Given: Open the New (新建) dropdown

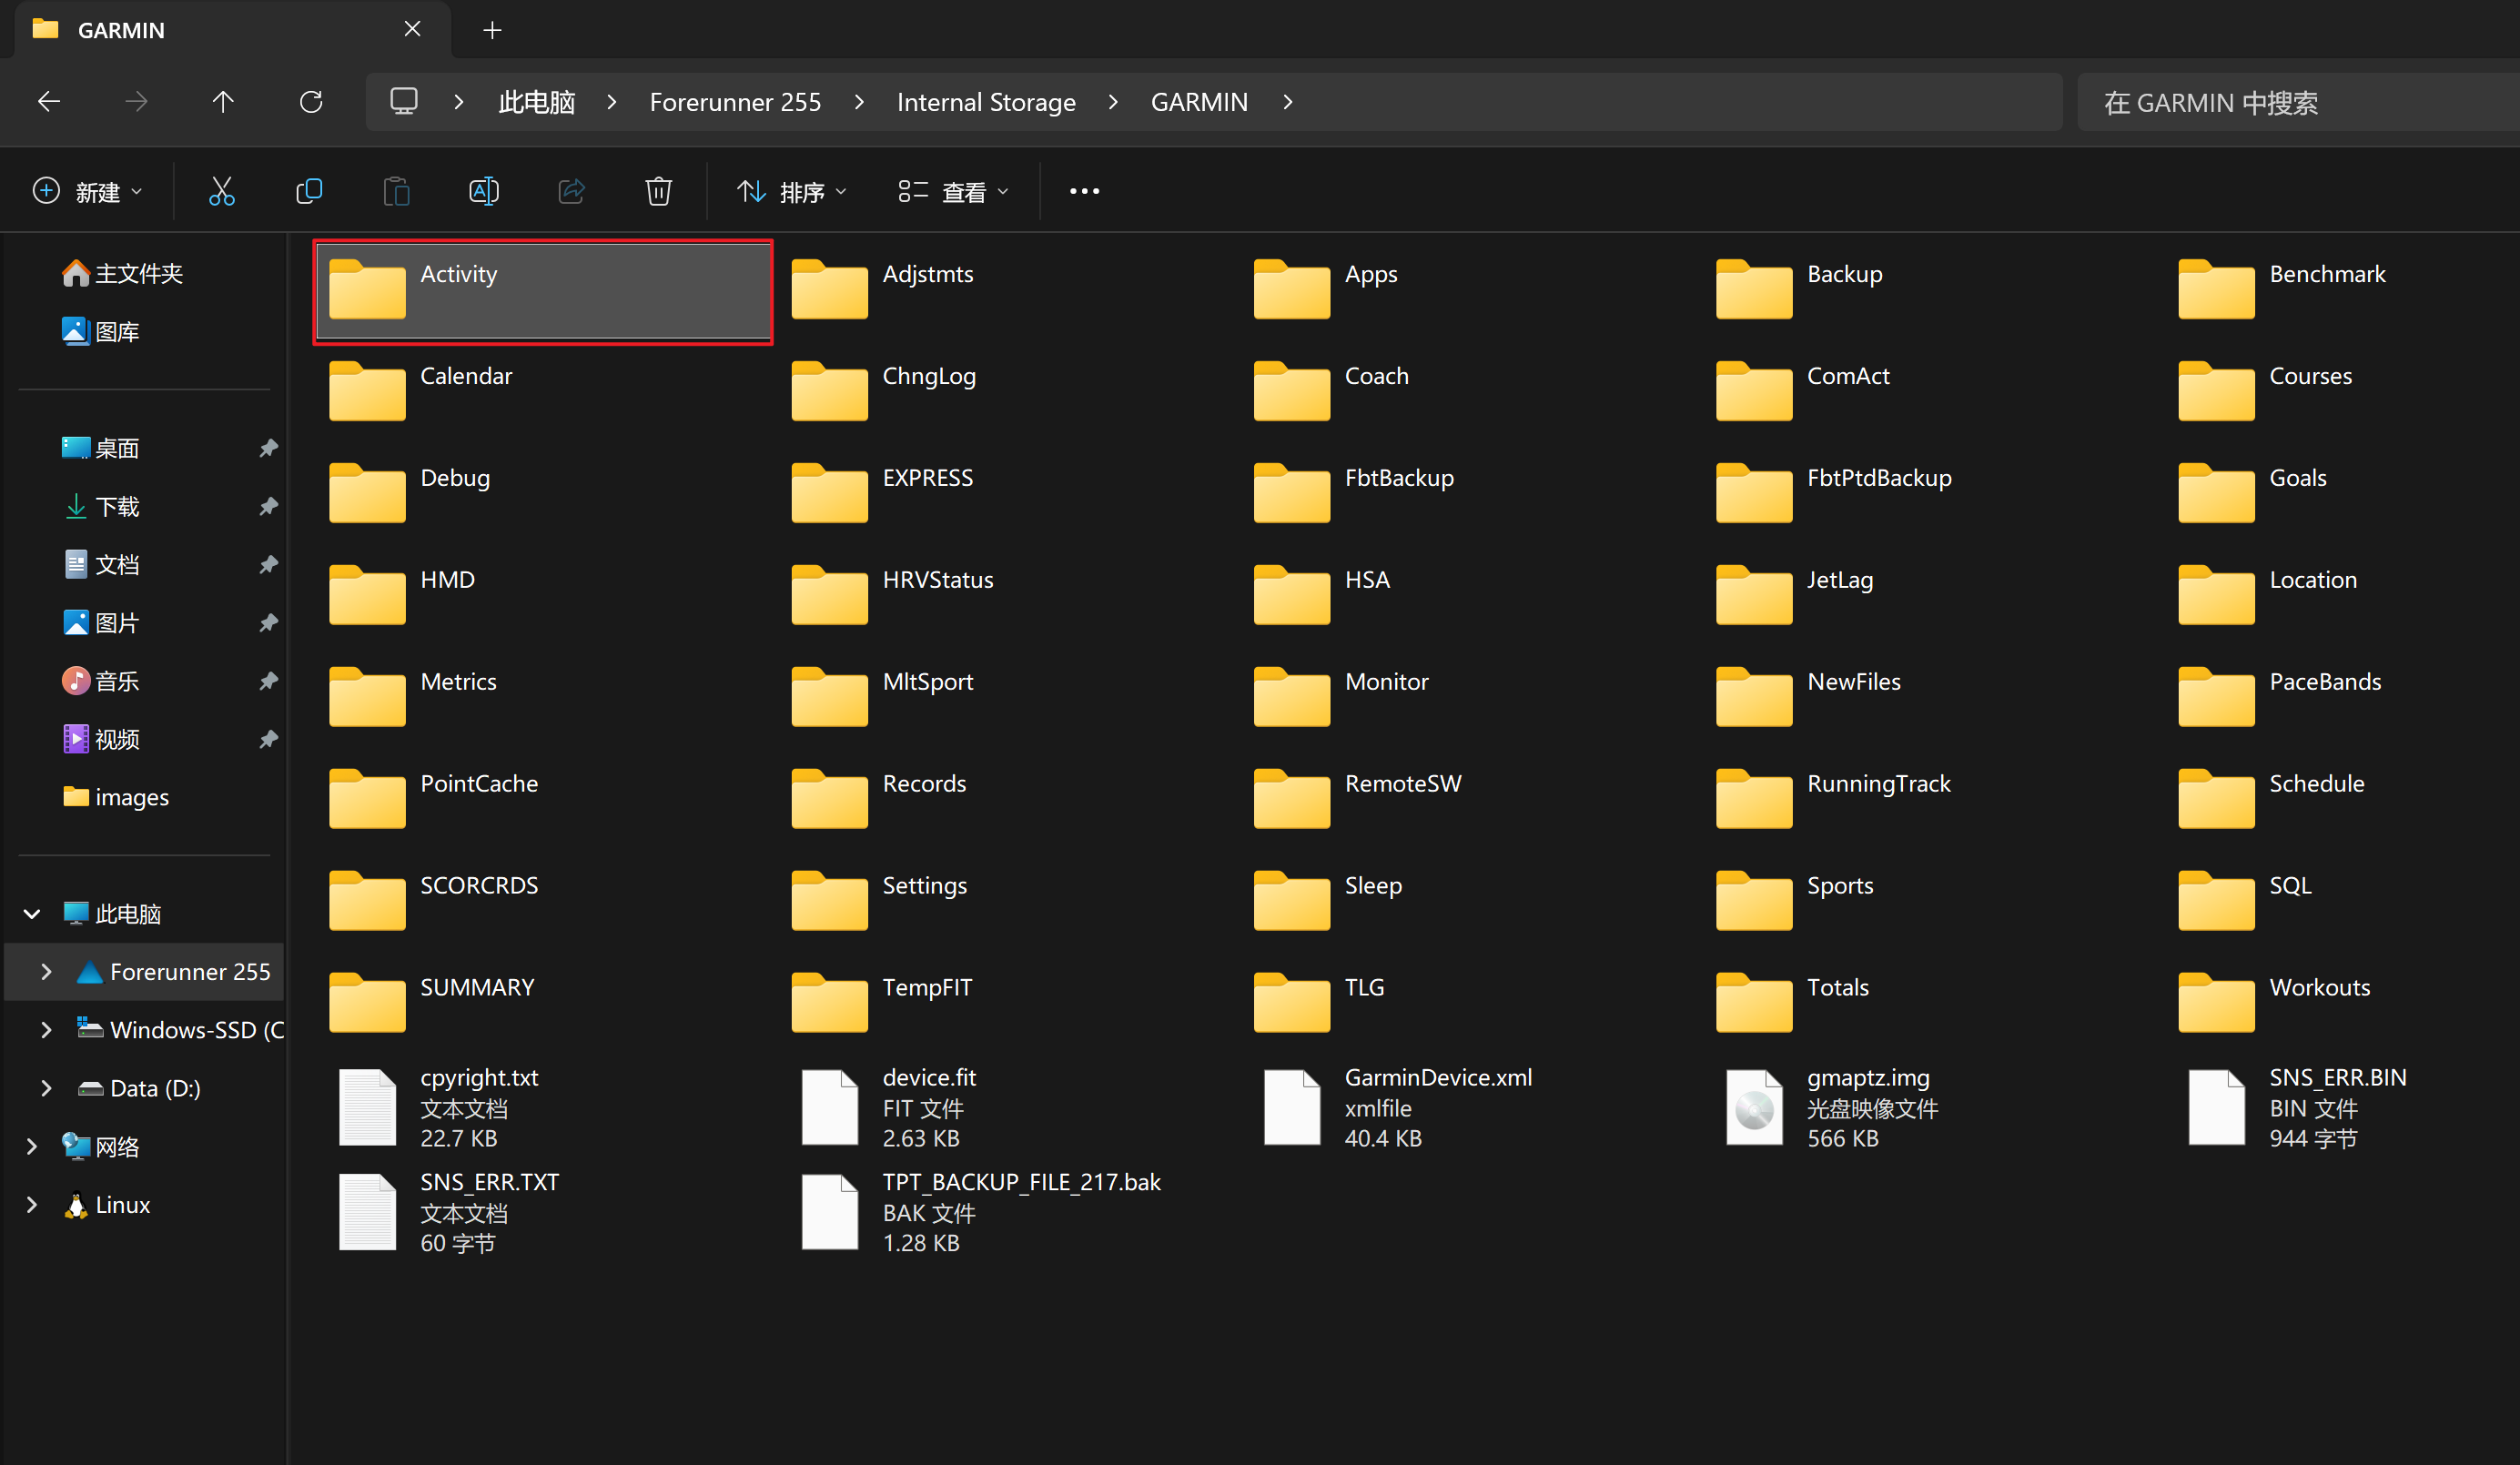Looking at the screenshot, I should coord(88,191).
